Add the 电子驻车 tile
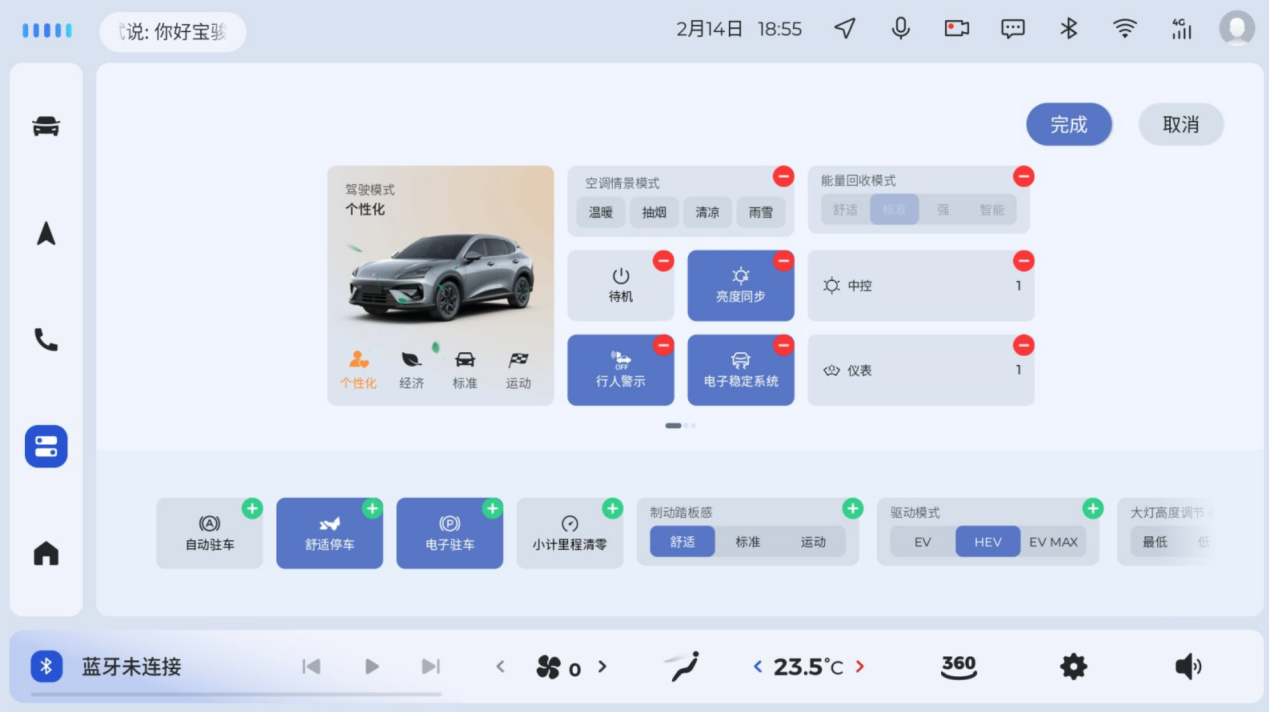Image resolution: width=1269 pixels, height=712 pixels. coord(492,509)
